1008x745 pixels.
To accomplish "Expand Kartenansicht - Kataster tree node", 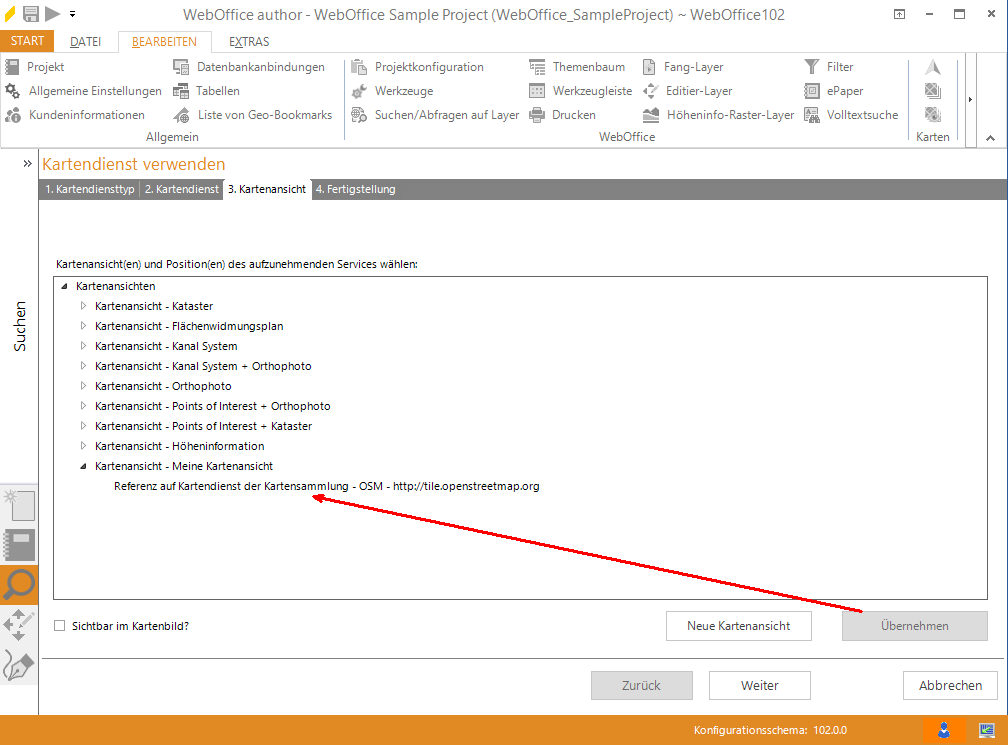I will 84,306.
